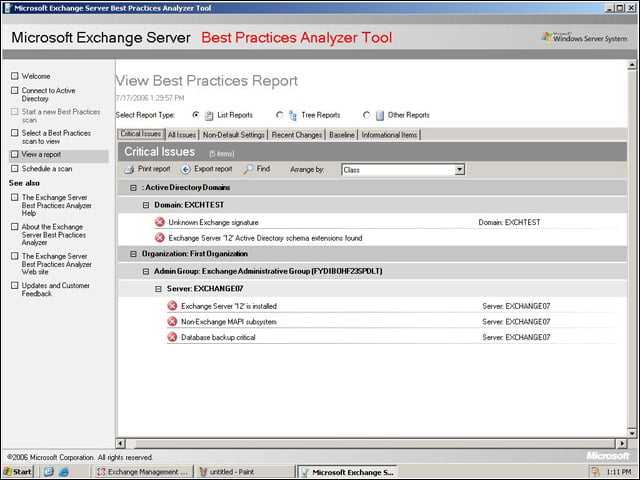Click horizontal scrollbar left arrow

pyautogui.click(x=121, y=443)
